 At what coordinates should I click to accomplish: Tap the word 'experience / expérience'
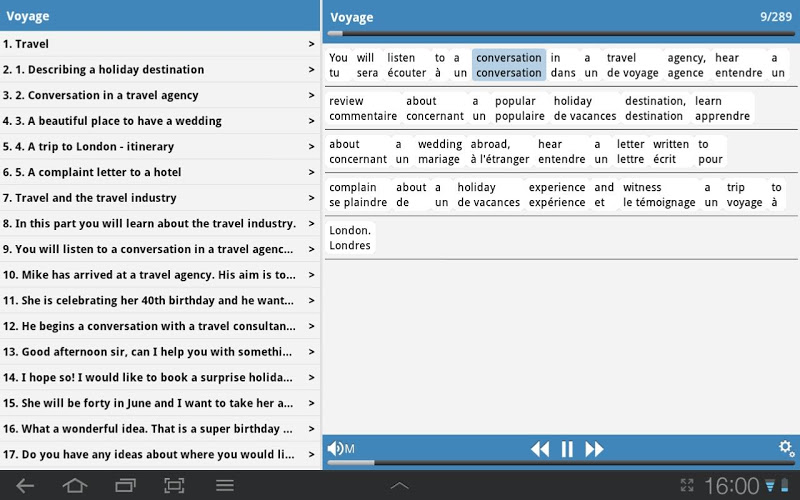click(x=557, y=195)
